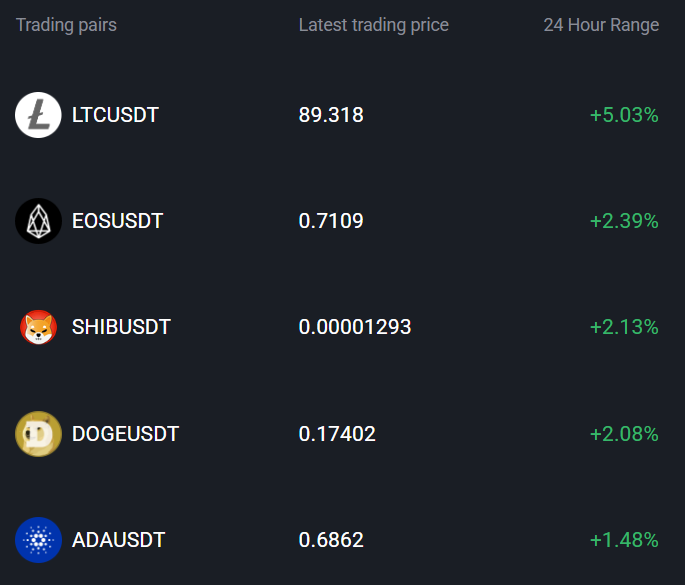Click the Shiba Inu coin icon
The width and height of the screenshot is (685, 585).
pos(38,327)
